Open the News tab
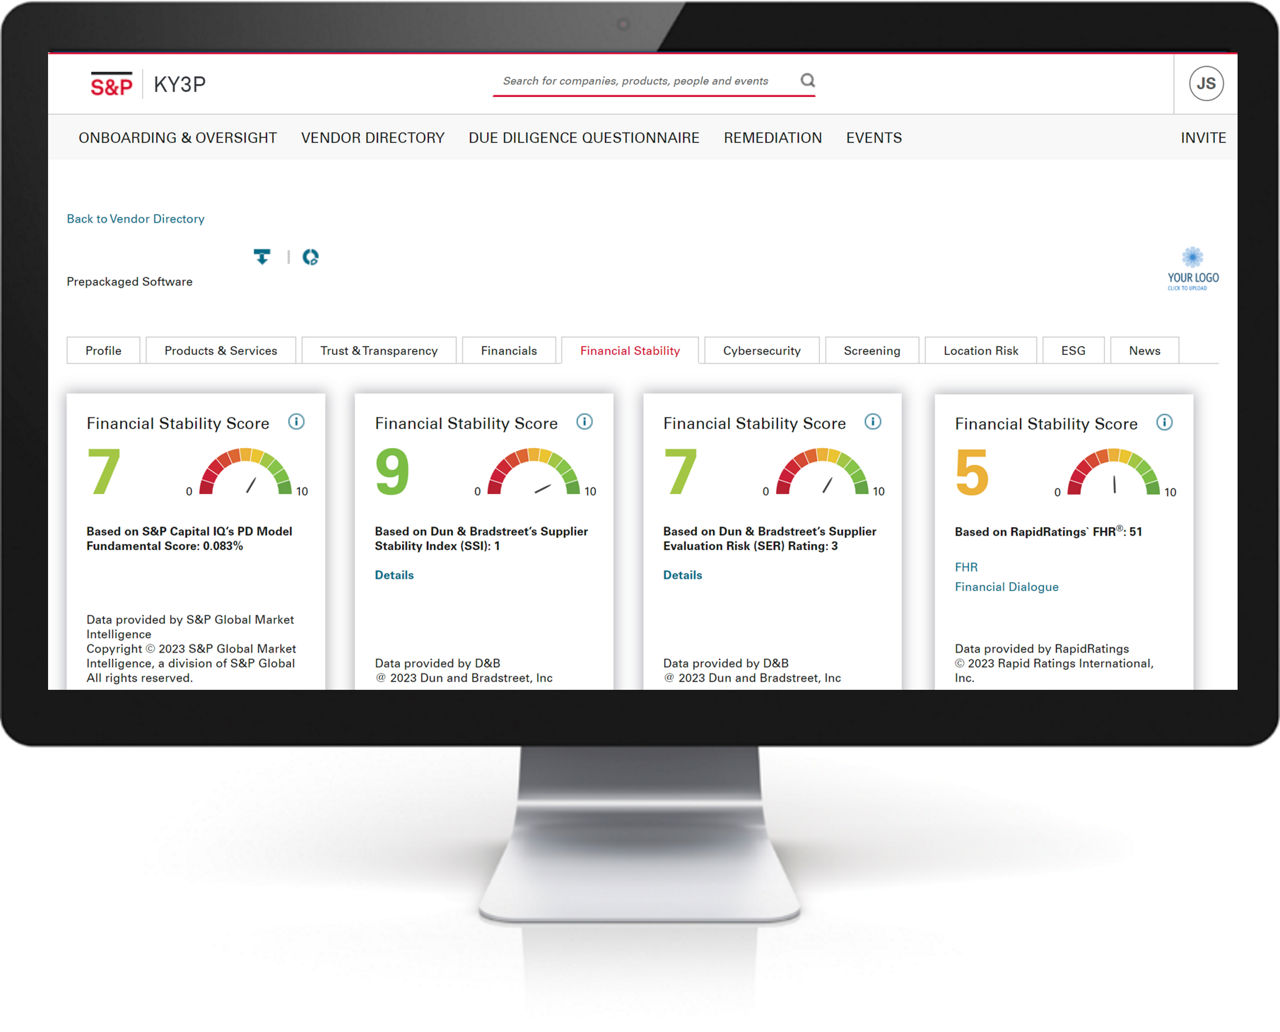Screen dimensions: 1280x1032 (x=1145, y=350)
